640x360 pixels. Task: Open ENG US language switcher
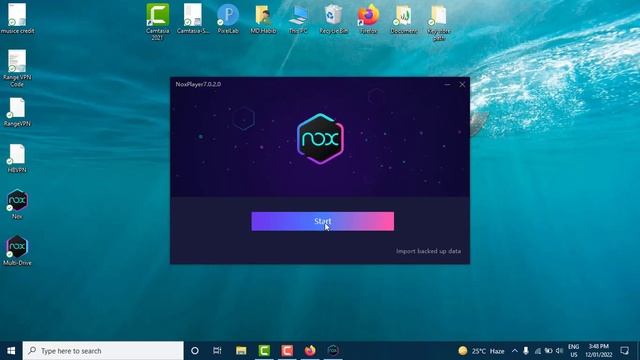(x=573, y=351)
